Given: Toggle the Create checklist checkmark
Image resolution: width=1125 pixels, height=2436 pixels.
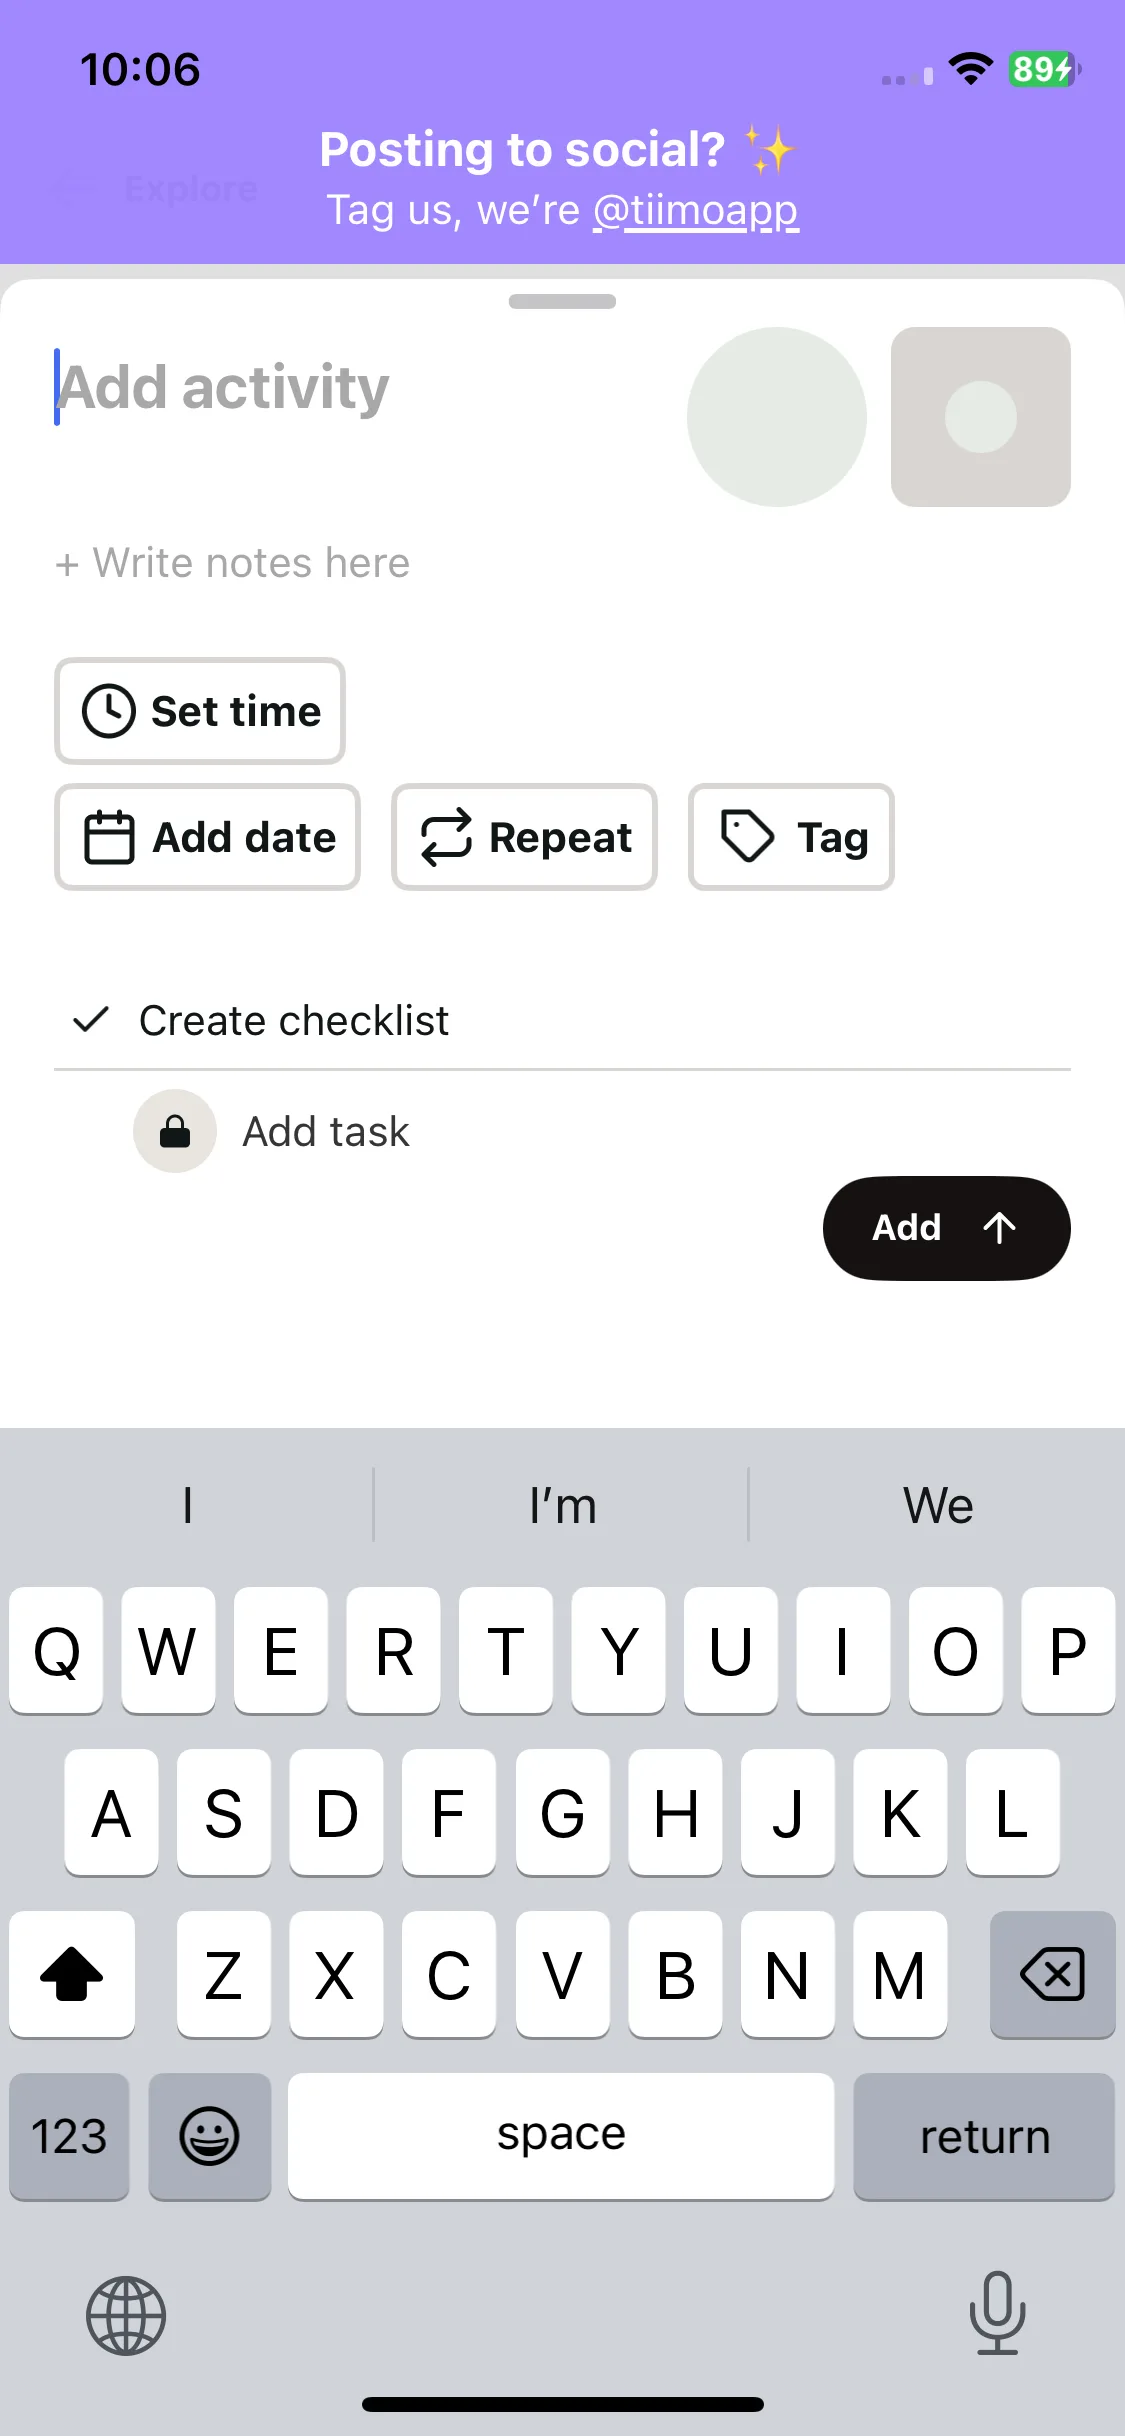Looking at the screenshot, I should pos(91,1020).
